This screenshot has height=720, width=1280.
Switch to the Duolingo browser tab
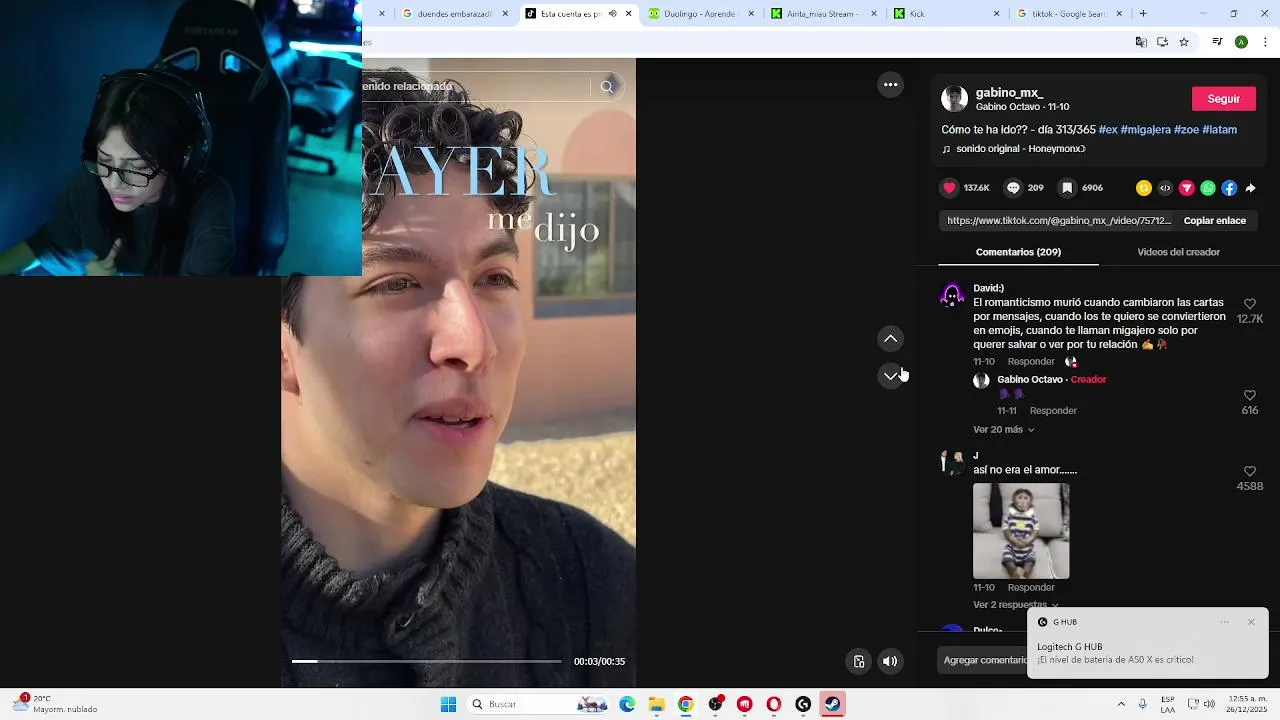coord(702,14)
